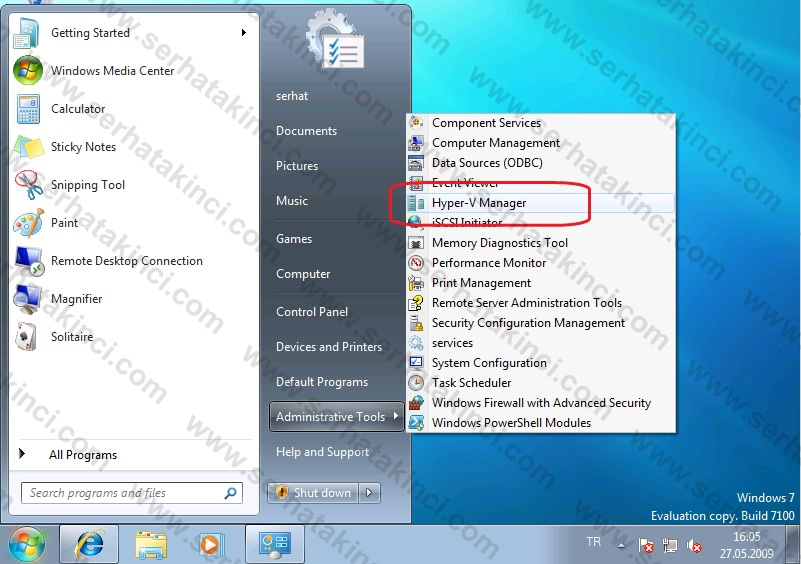Open Action Center flag tray icon
Viewport: 801px width, 564px height.
click(646, 546)
